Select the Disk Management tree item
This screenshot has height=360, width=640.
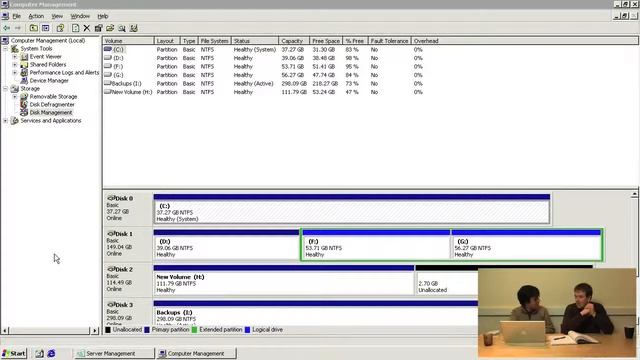pyautogui.click(x=51, y=113)
